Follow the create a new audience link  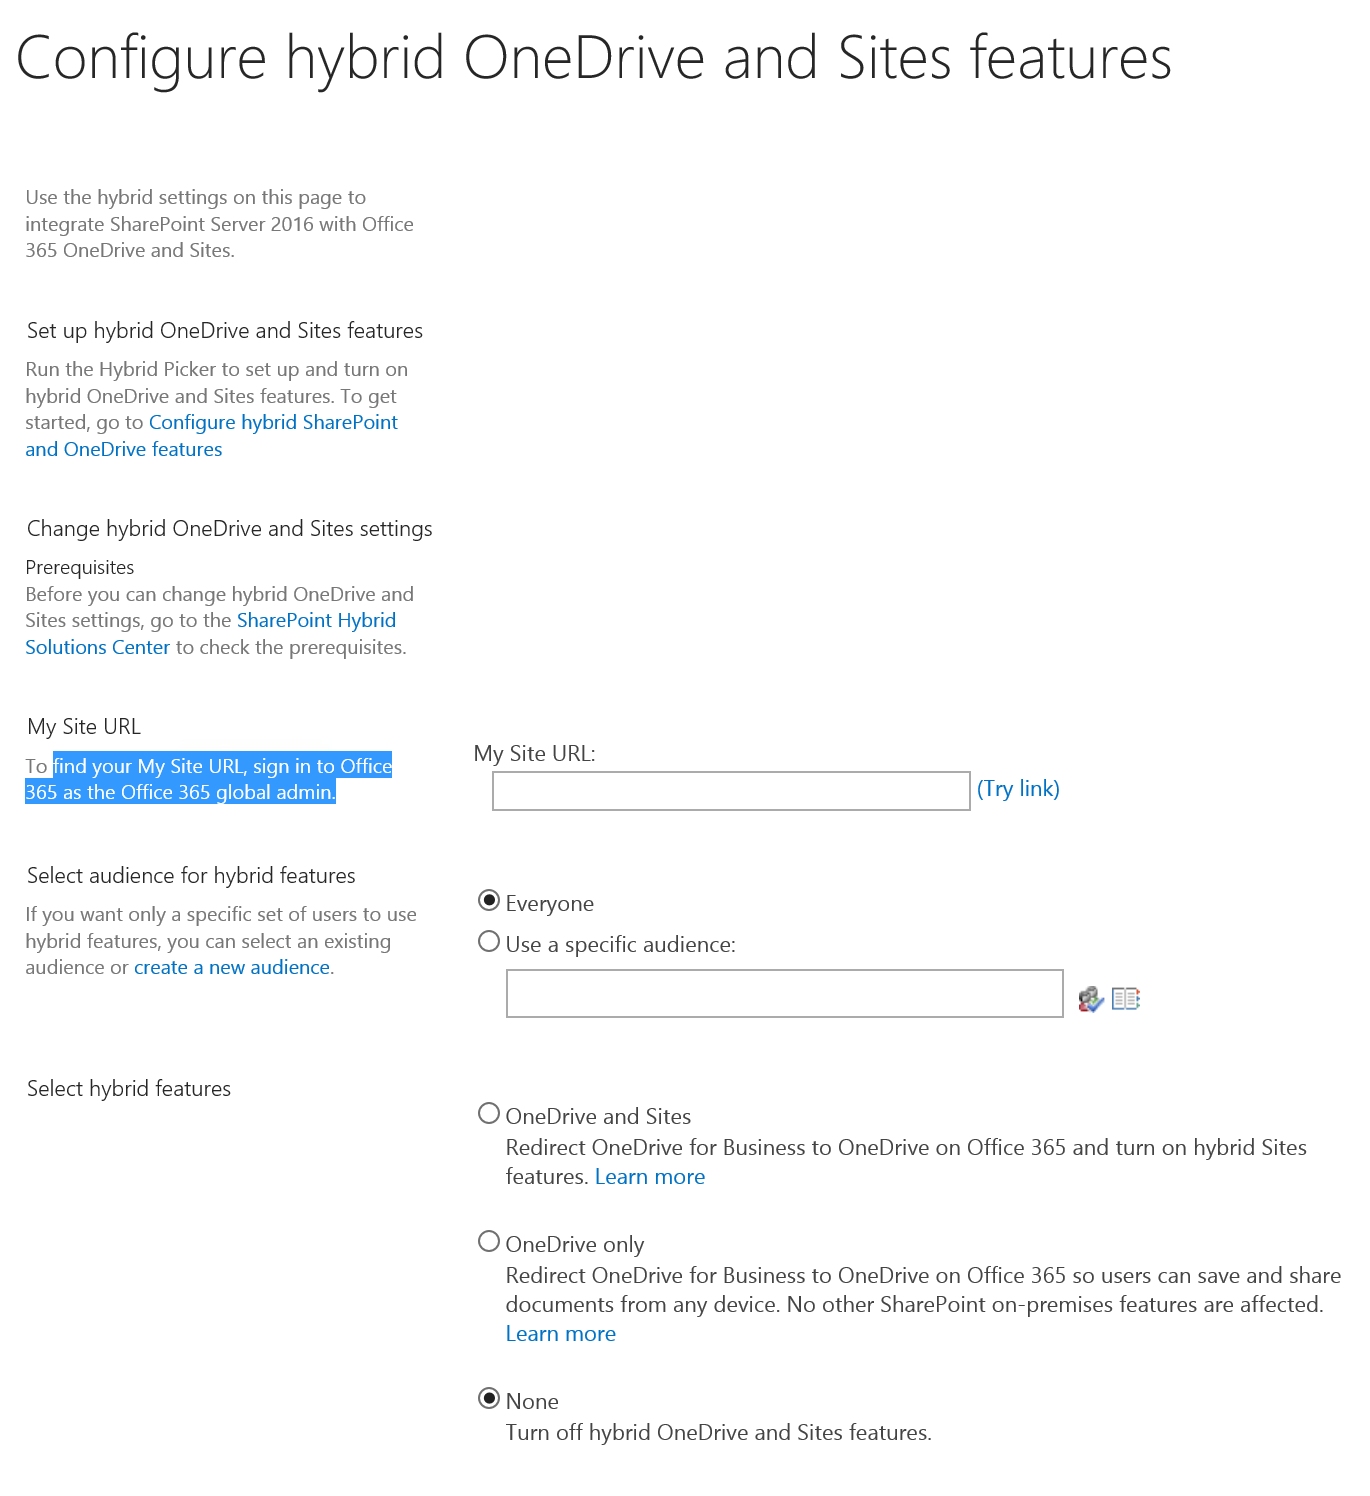(x=232, y=968)
